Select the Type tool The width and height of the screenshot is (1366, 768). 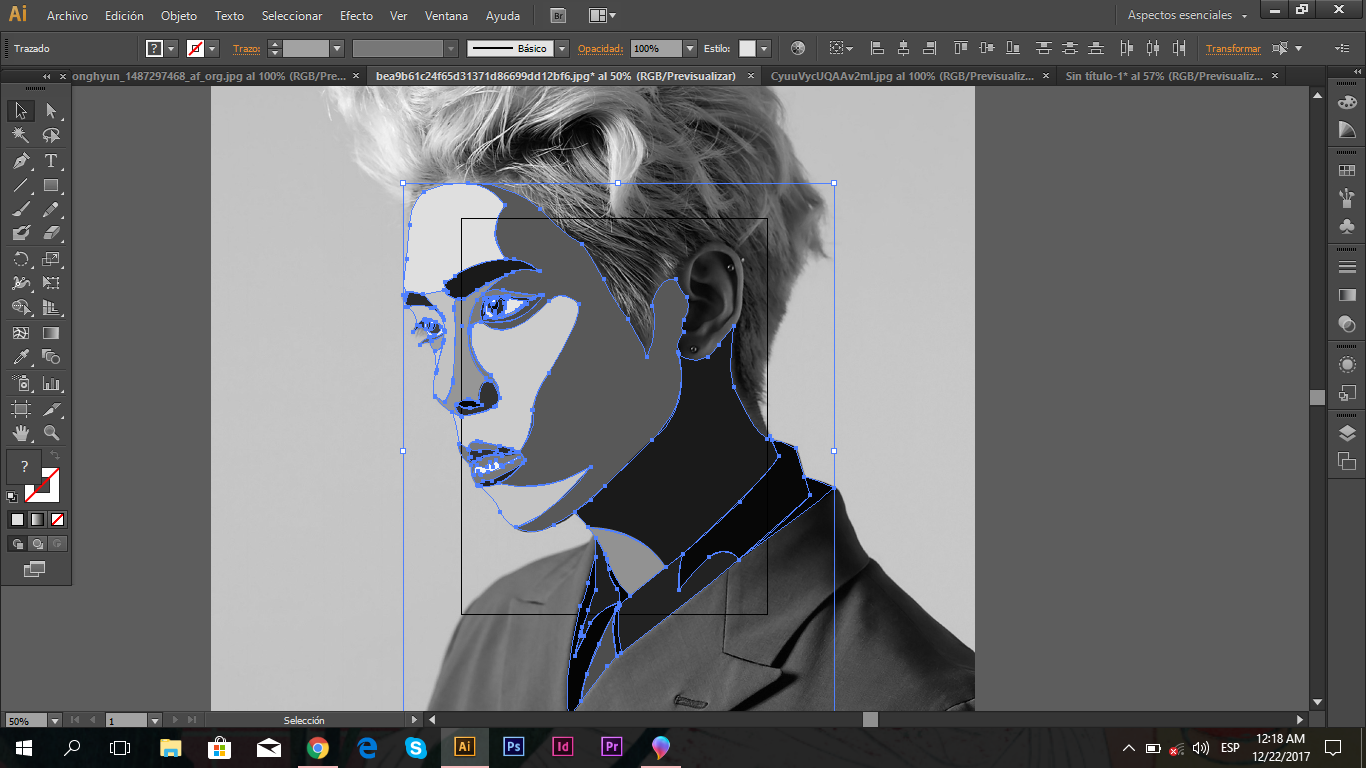[51, 161]
